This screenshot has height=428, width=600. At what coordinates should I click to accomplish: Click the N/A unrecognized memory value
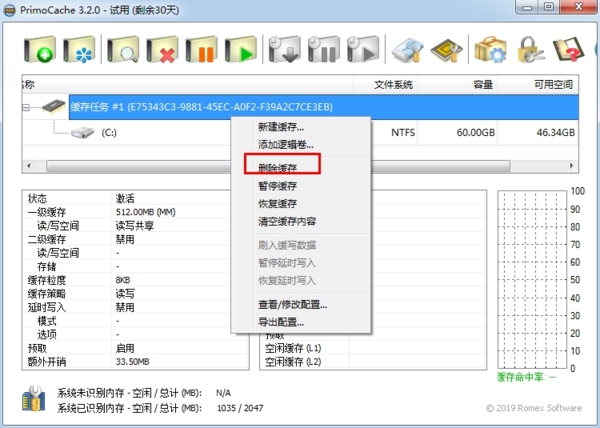223,393
